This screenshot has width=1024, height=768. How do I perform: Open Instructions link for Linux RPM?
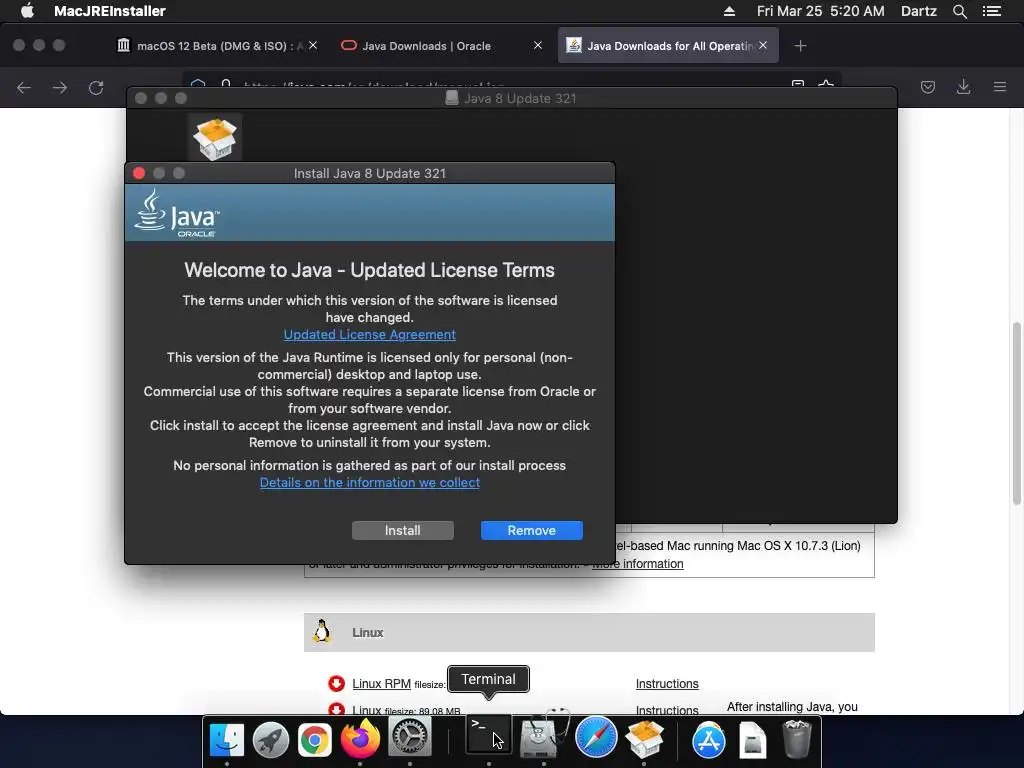pyautogui.click(x=667, y=683)
